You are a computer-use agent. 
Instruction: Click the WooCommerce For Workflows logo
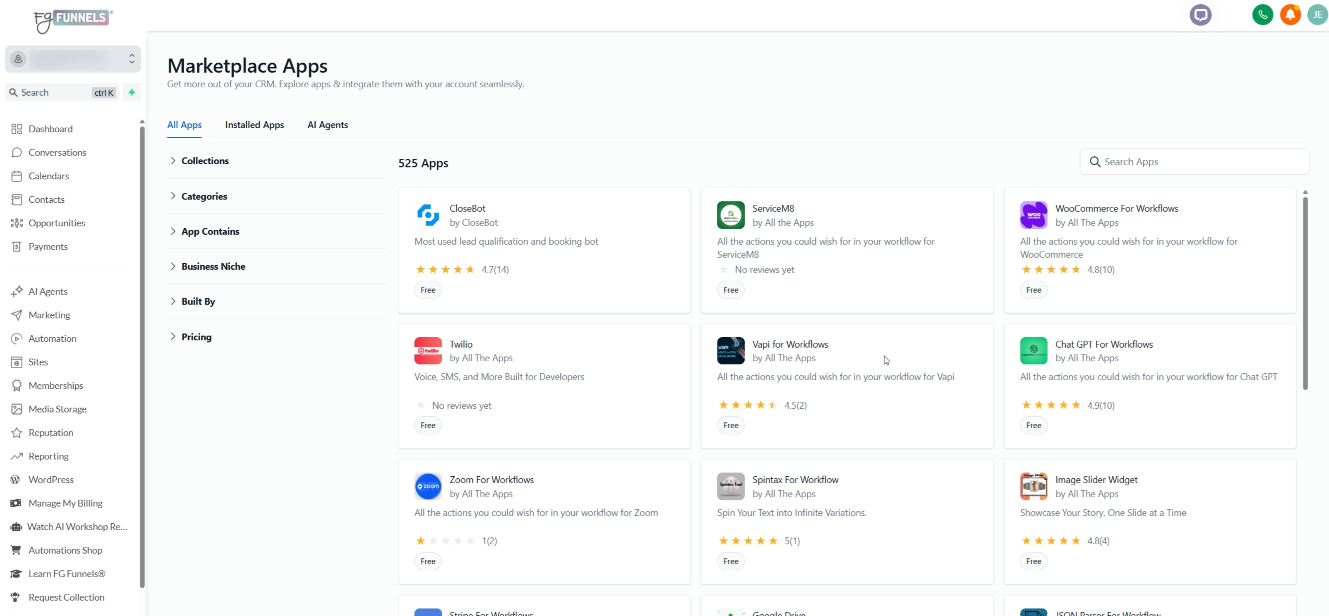(x=1034, y=215)
